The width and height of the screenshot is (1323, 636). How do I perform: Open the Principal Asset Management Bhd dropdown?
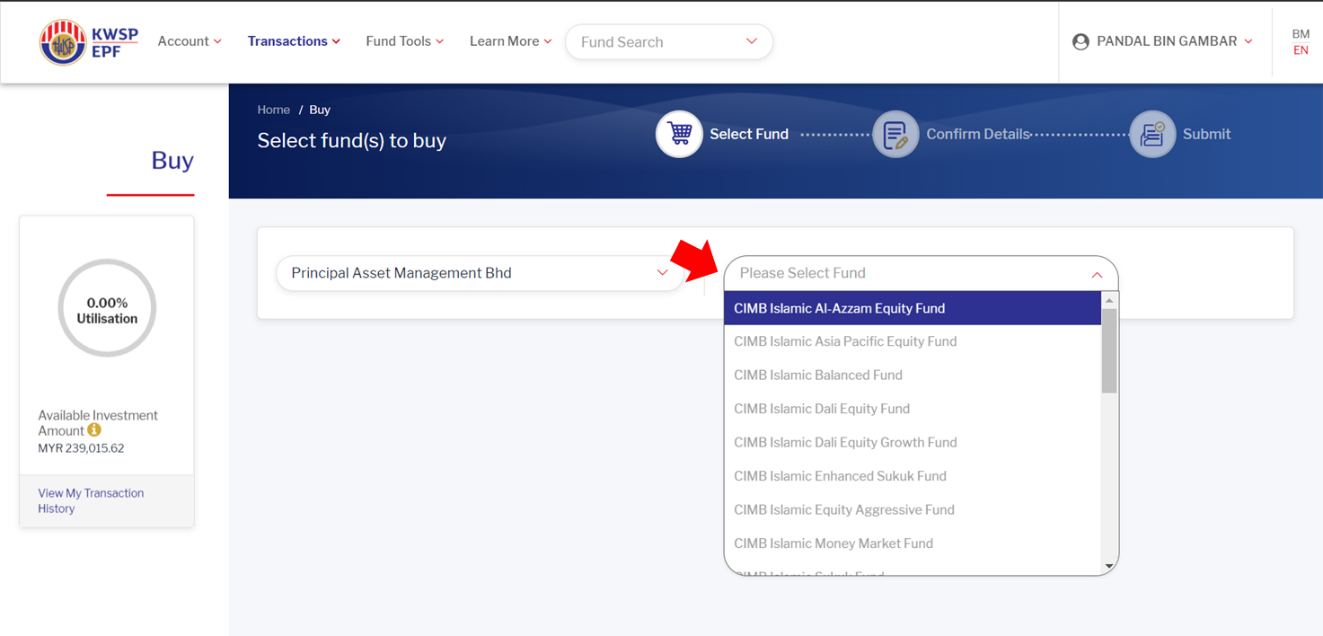pos(480,273)
